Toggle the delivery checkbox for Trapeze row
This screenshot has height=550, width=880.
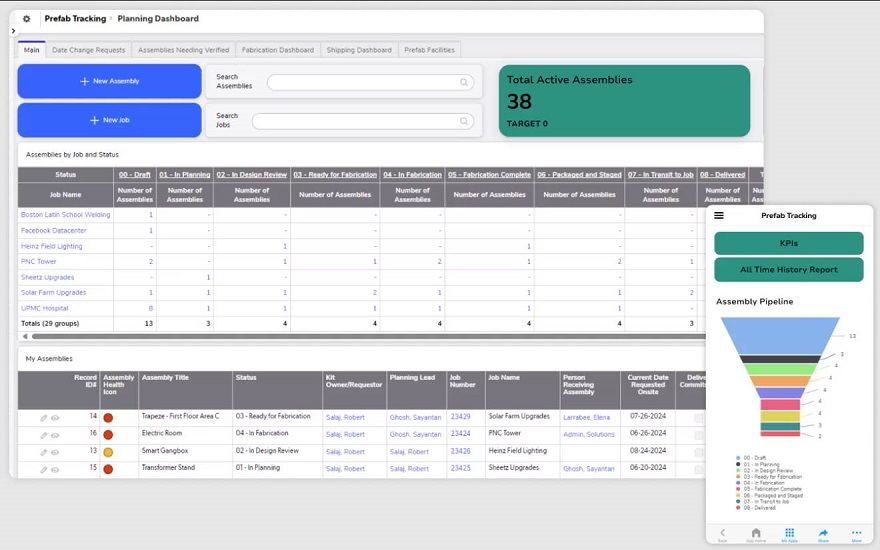click(x=699, y=418)
